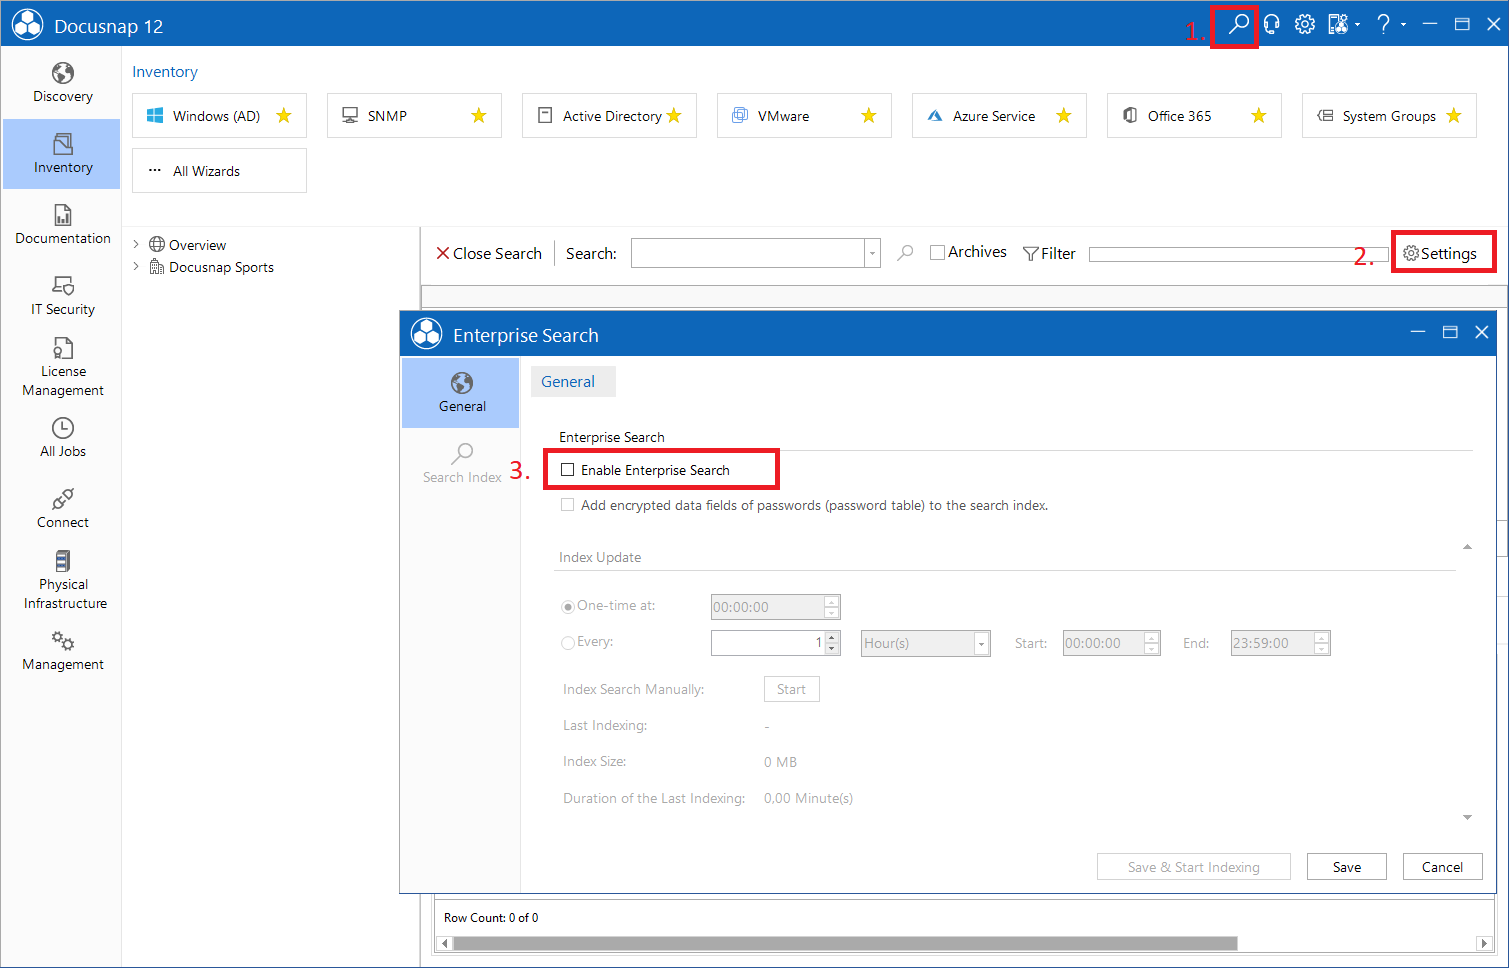Open the Connect module
The width and height of the screenshot is (1509, 968).
pos(62,509)
